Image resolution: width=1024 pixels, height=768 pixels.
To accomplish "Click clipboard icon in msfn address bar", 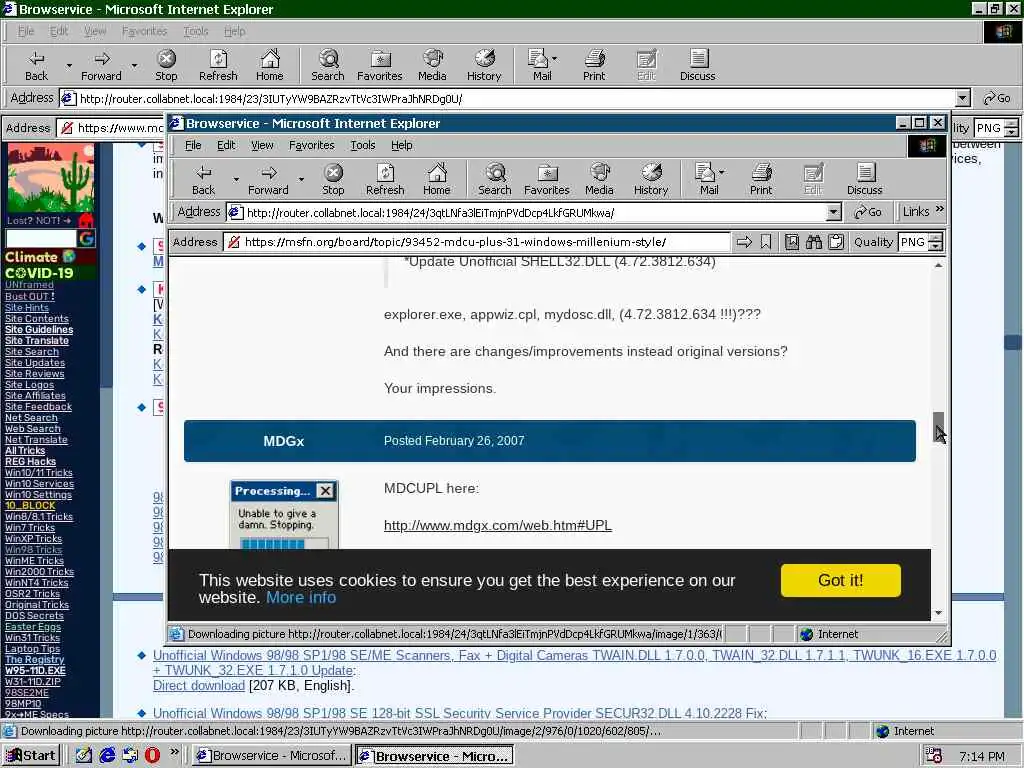I will pos(836,242).
